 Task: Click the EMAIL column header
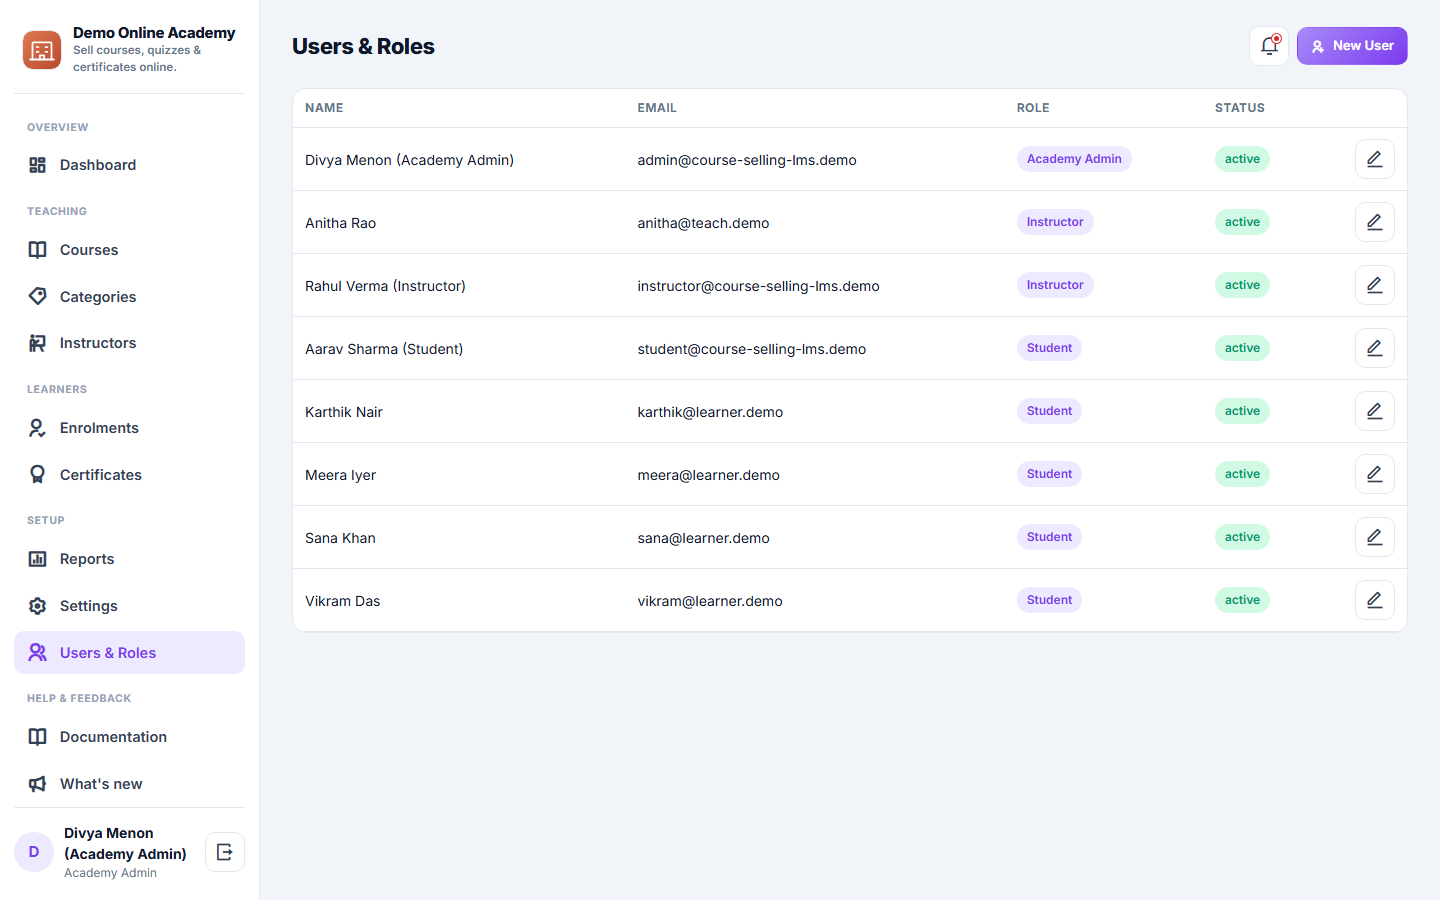point(657,108)
